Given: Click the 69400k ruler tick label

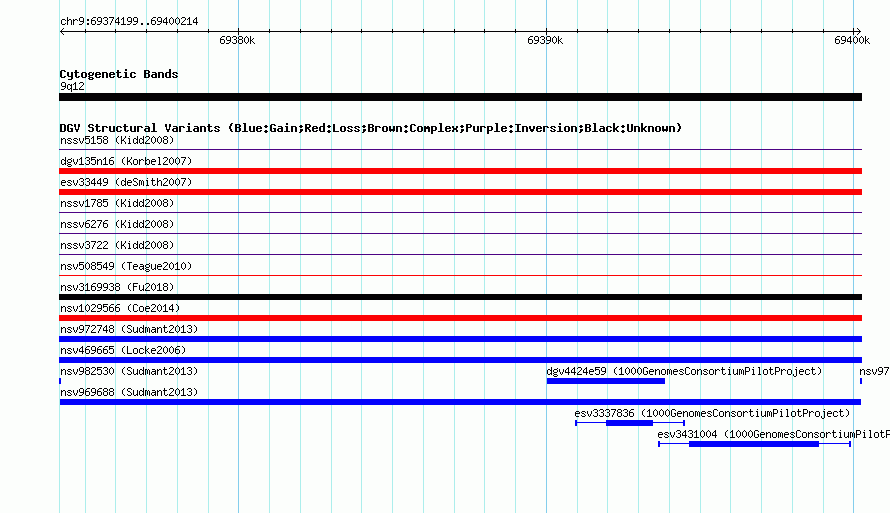Looking at the screenshot, I should [x=852, y=40].
